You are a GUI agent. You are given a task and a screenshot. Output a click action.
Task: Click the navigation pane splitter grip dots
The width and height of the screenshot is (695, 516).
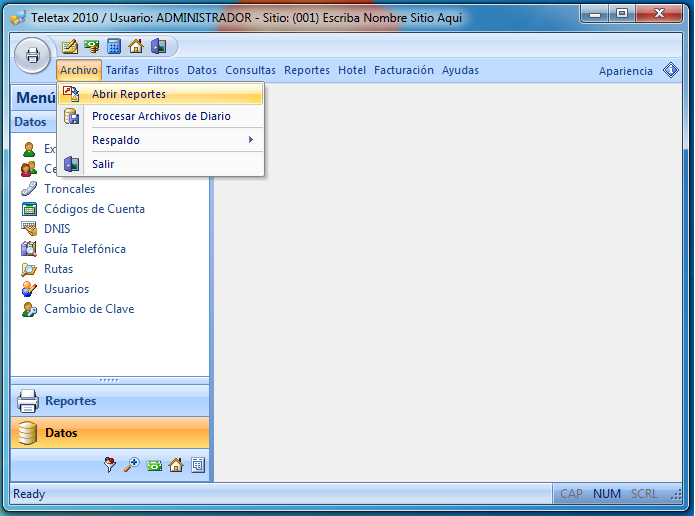tap(109, 380)
